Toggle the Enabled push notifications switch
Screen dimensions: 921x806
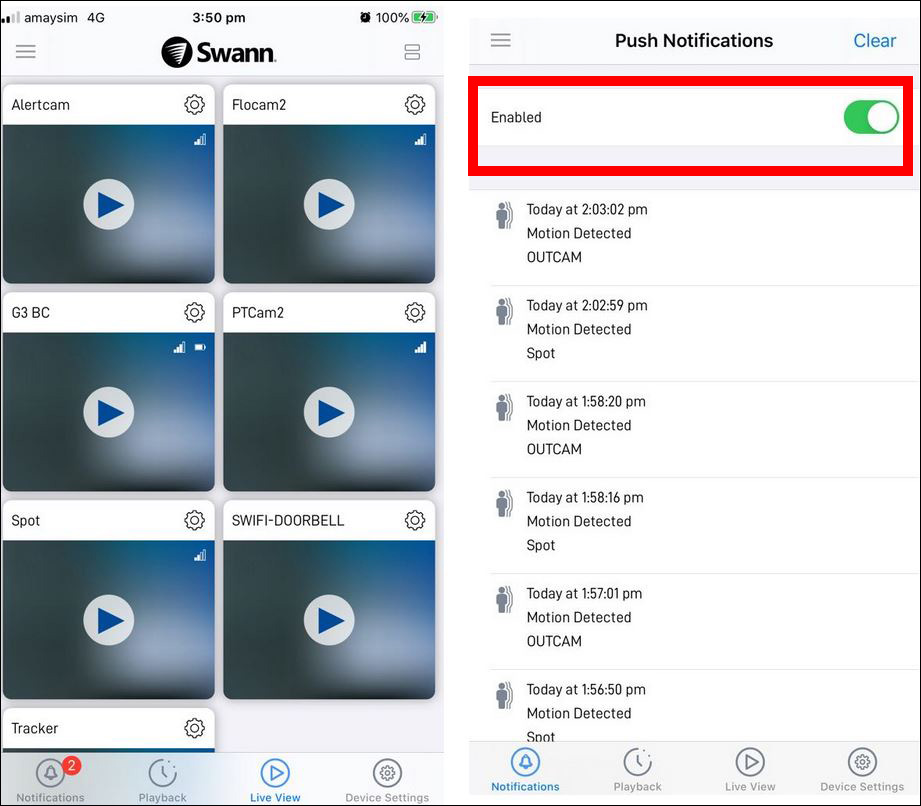pos(871,117)
